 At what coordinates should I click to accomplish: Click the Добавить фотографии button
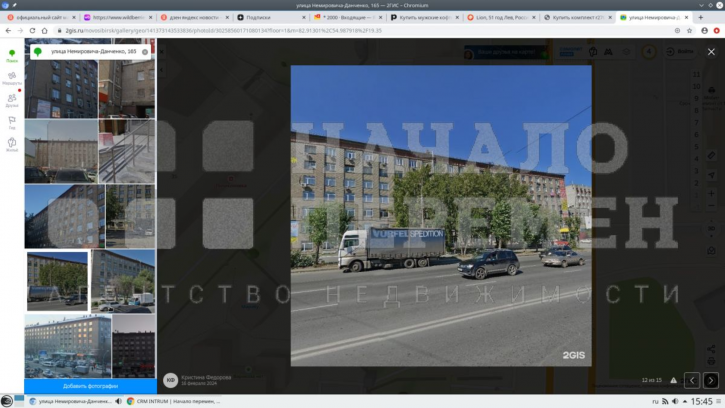(x=90, y=386)
